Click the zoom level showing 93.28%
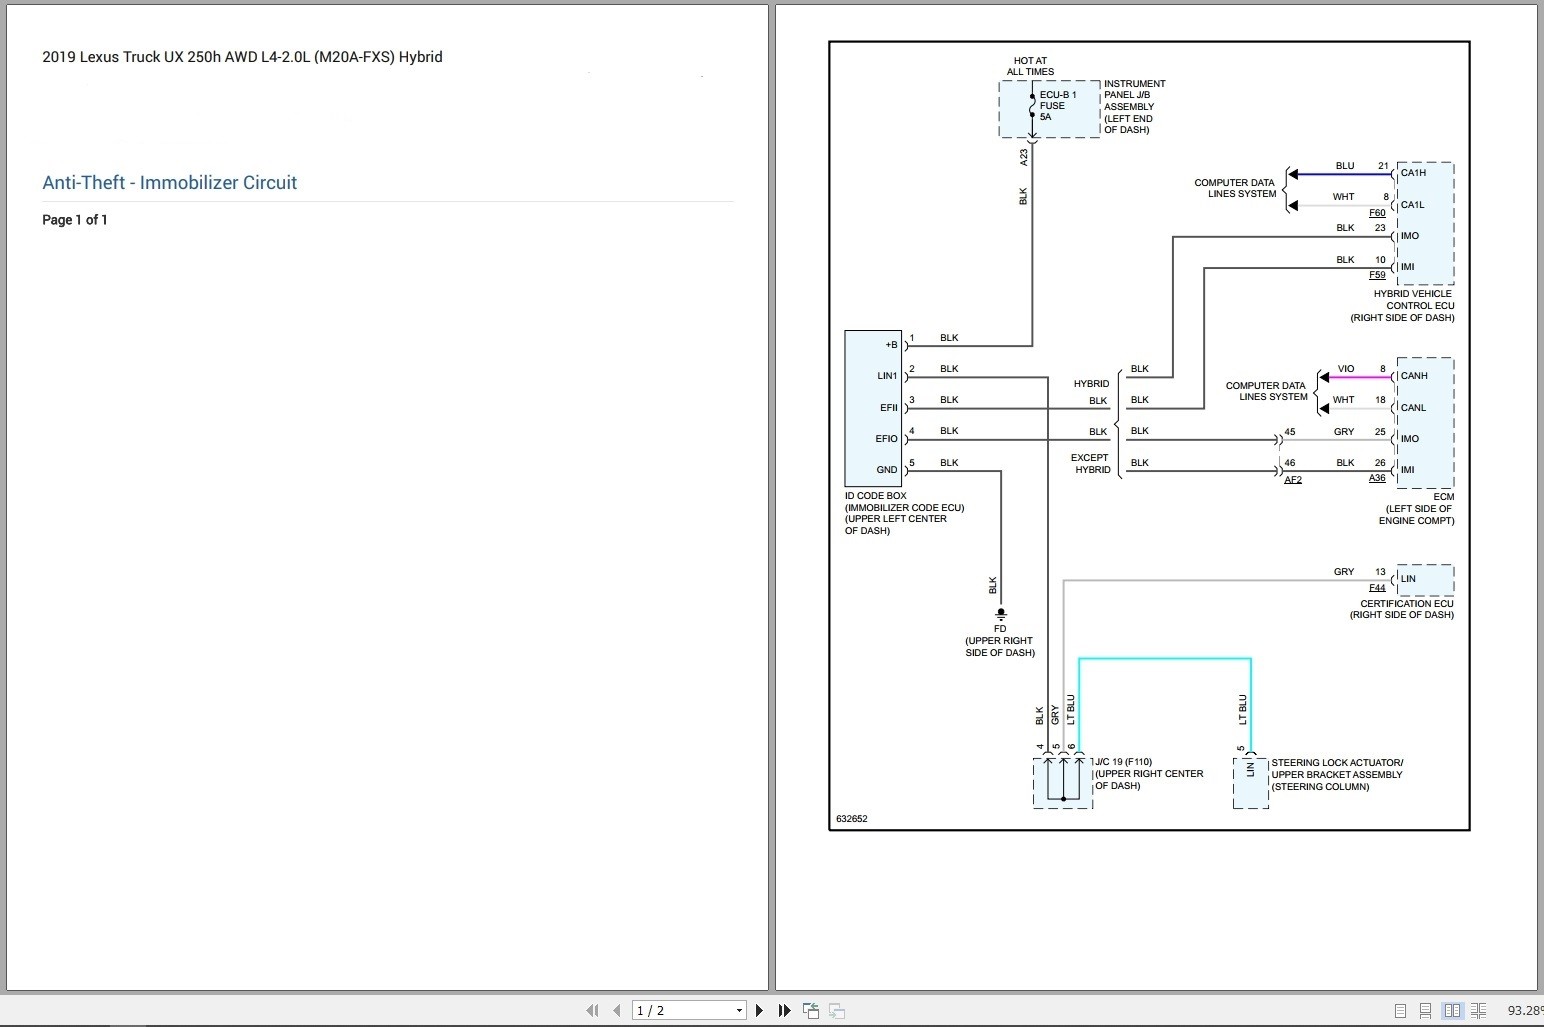This screenshot has width=1544, height=1027. click(1524, 1010)
